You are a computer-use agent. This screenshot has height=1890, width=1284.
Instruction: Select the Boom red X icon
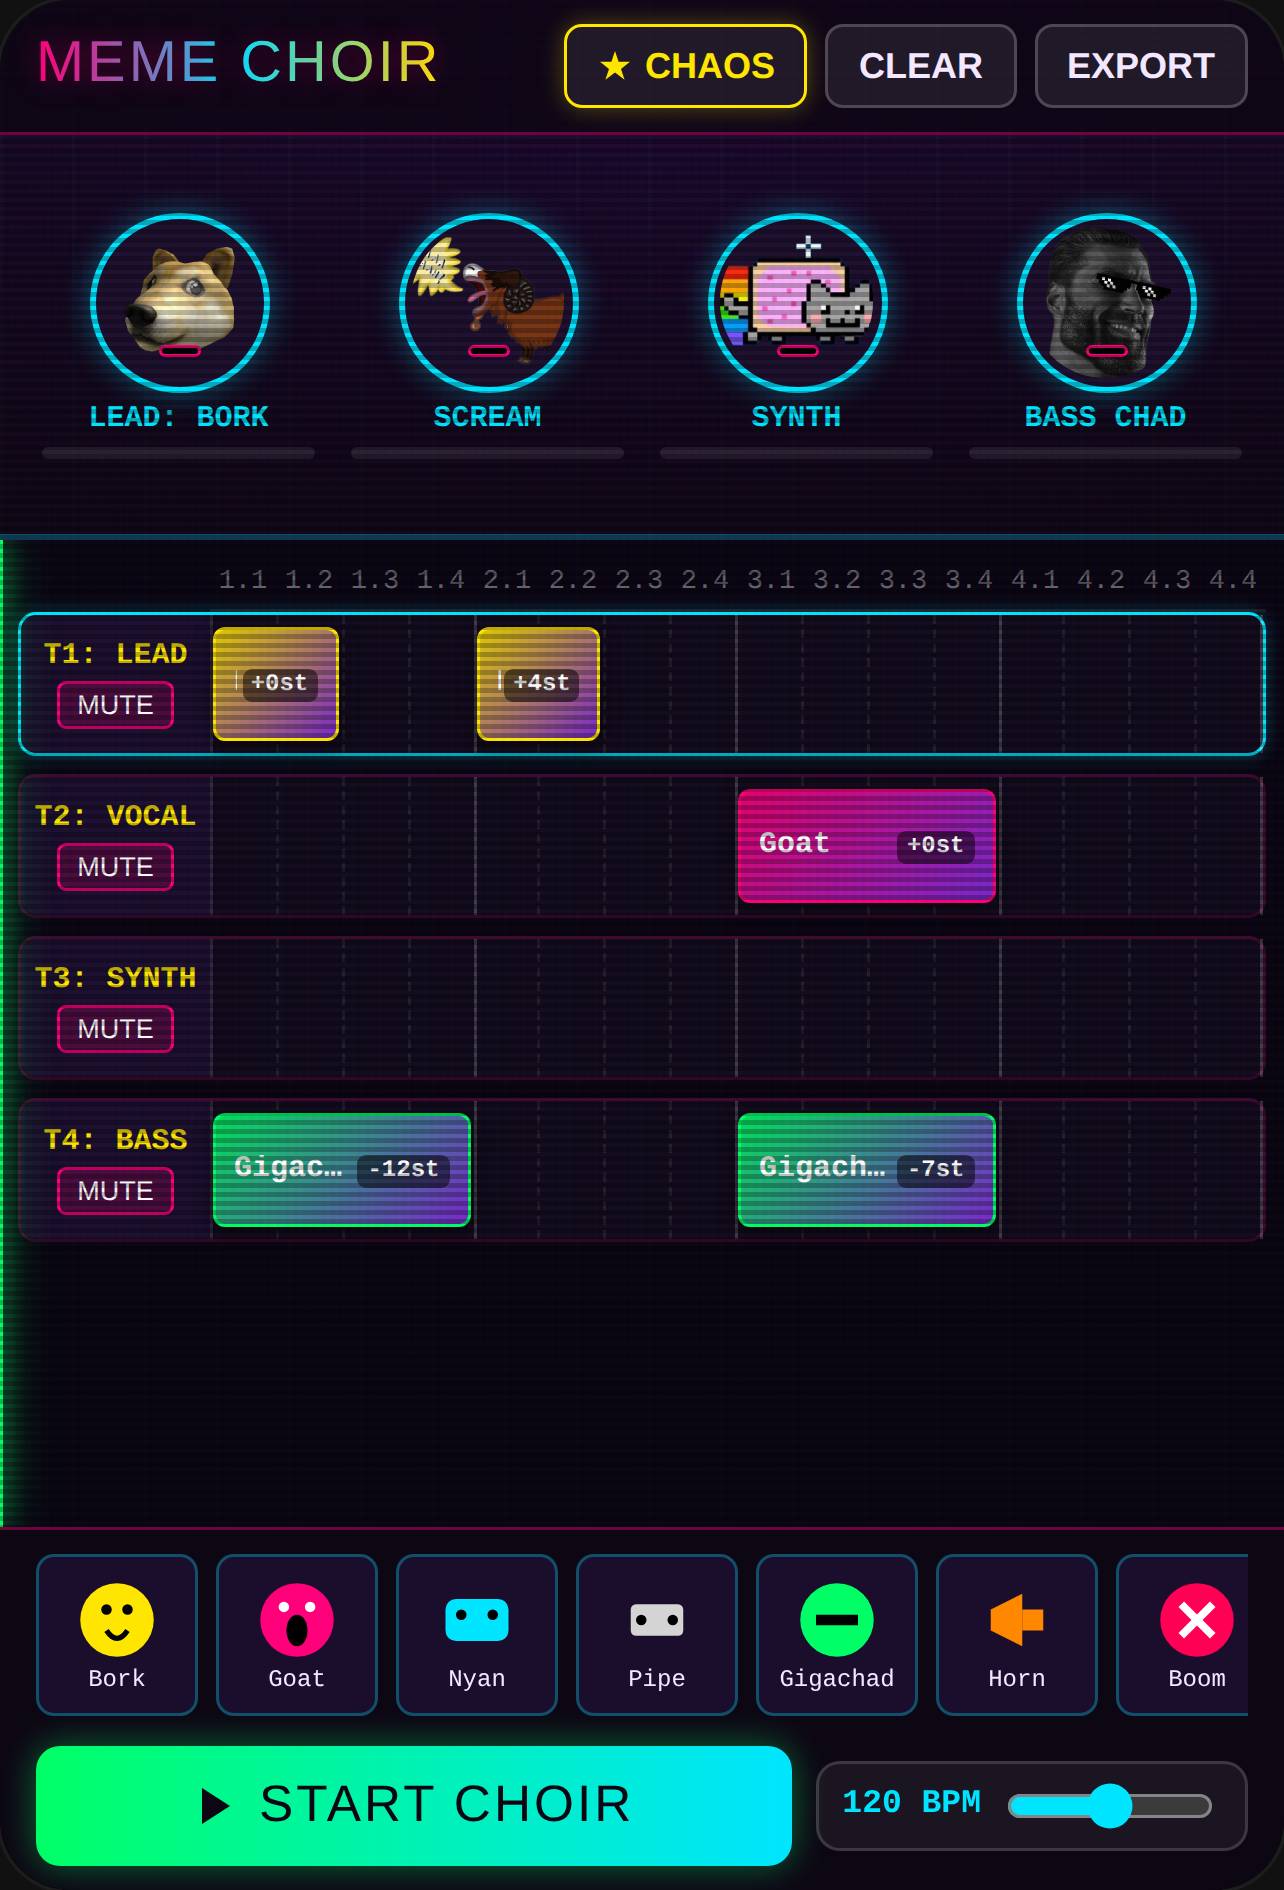[x=1197, y=1620]
